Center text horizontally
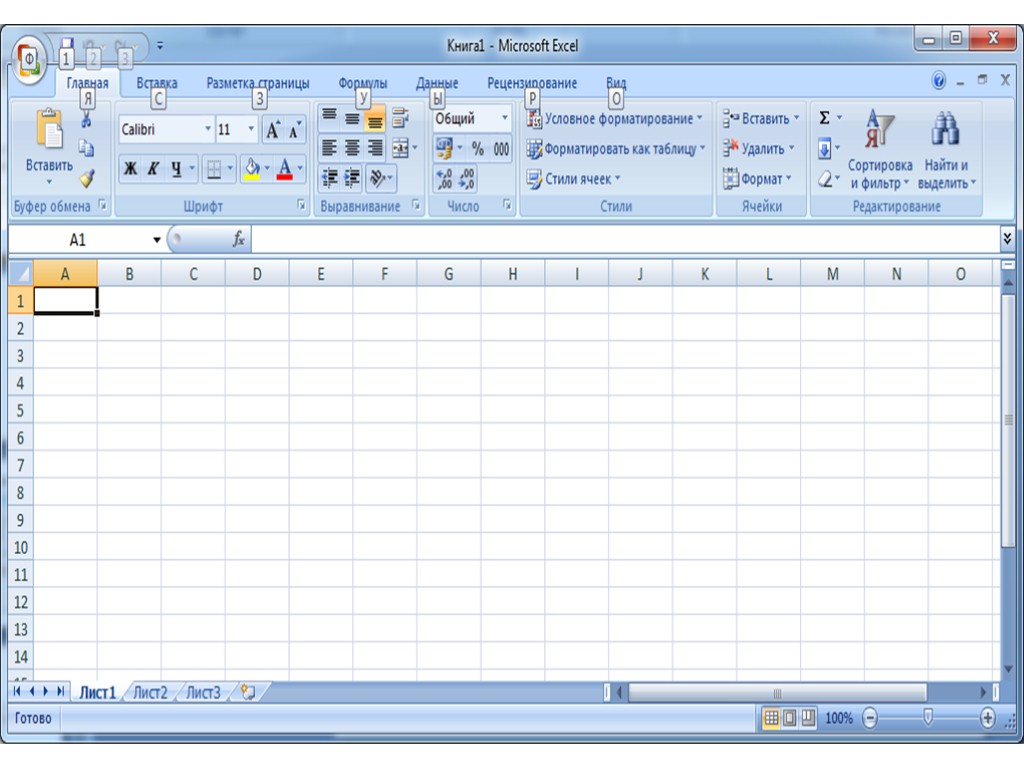 pos(352,148)
